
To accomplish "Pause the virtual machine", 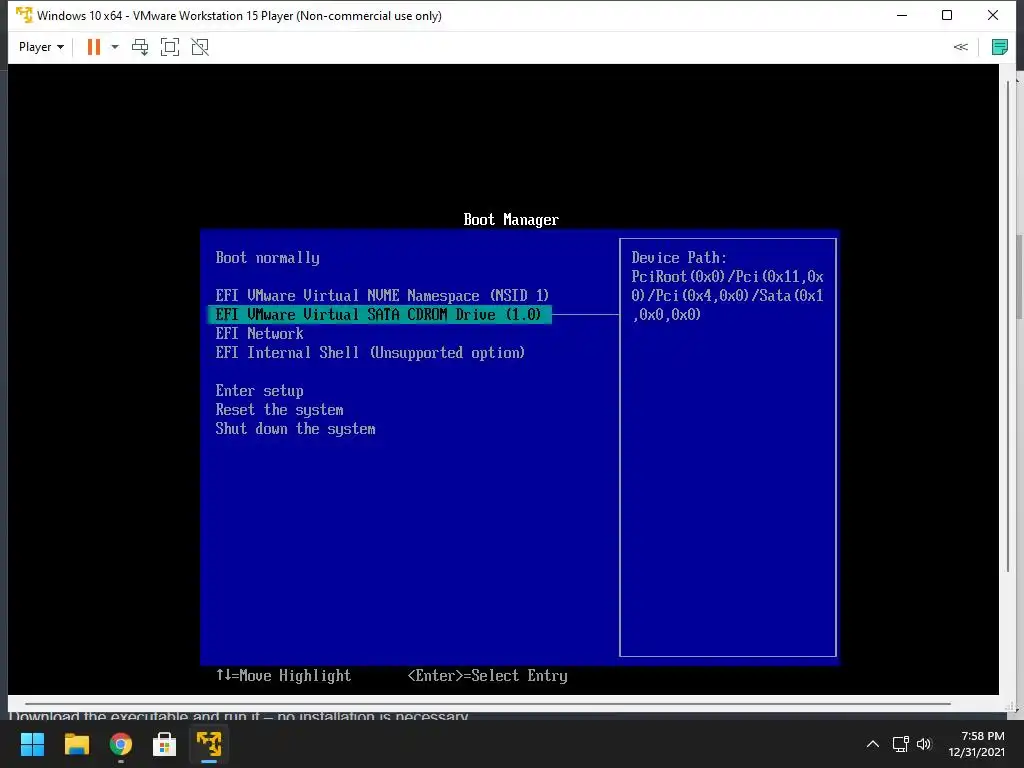I will [94, 47].
